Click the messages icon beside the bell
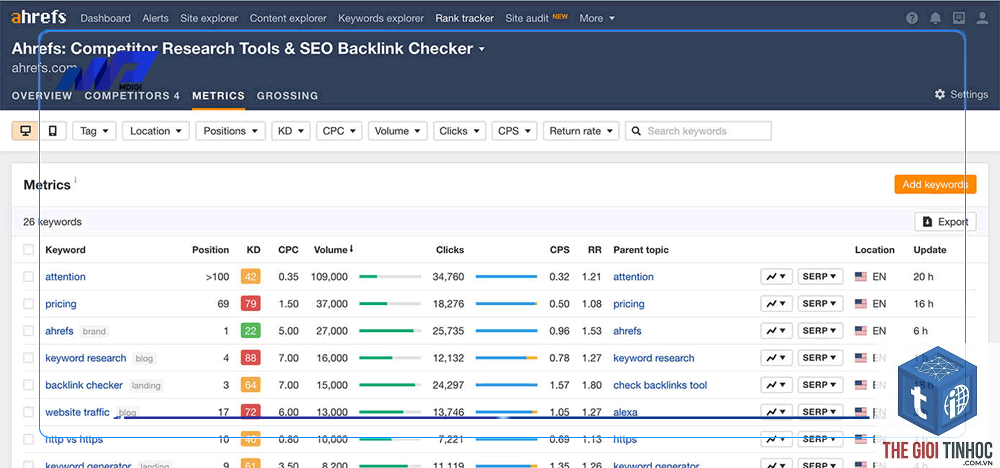Screen dimensions: 1000x468 pyautogui.click(x=959, y=18)
